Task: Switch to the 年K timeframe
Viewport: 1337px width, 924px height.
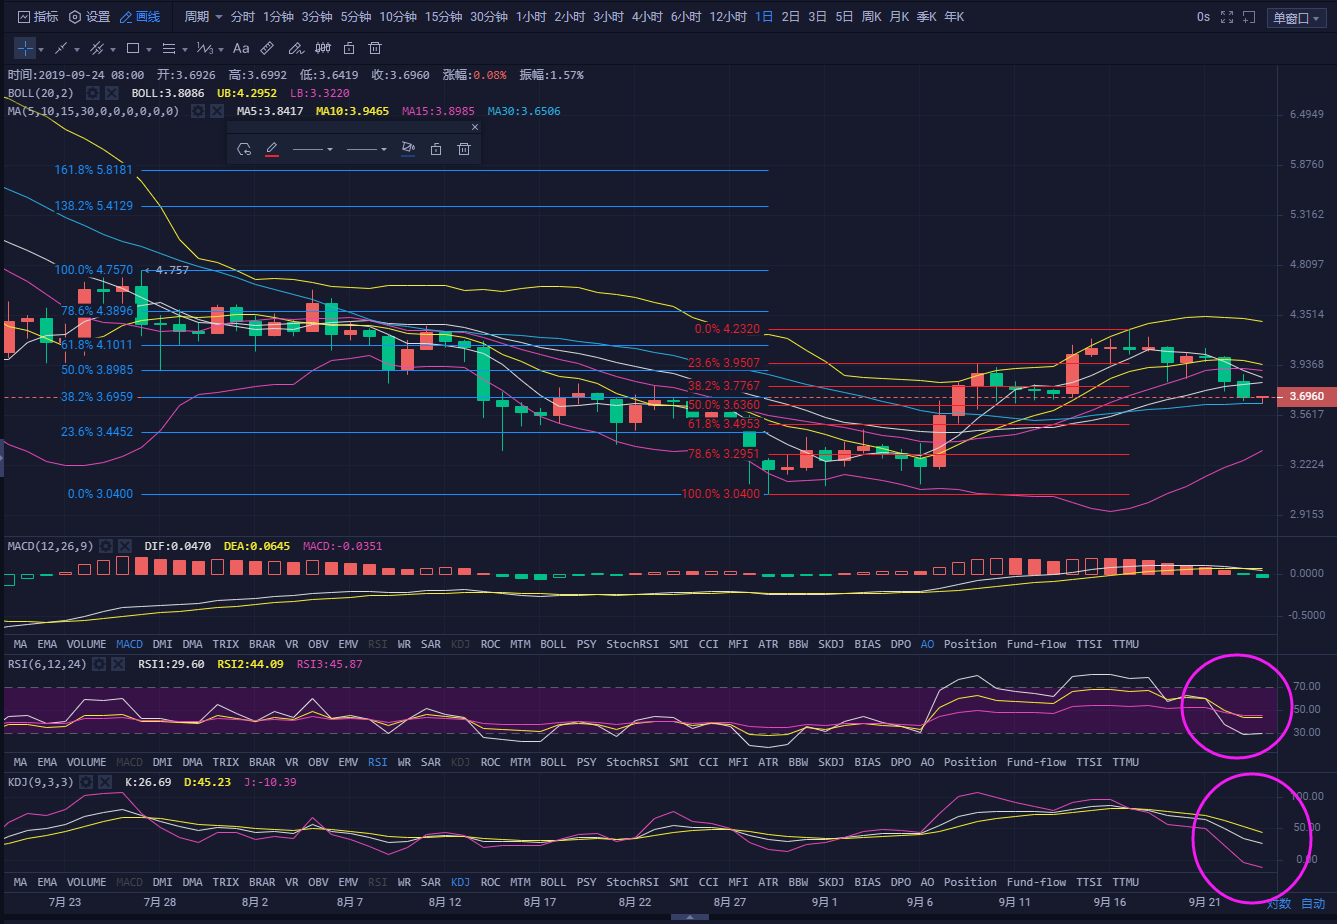Action: 954,17
